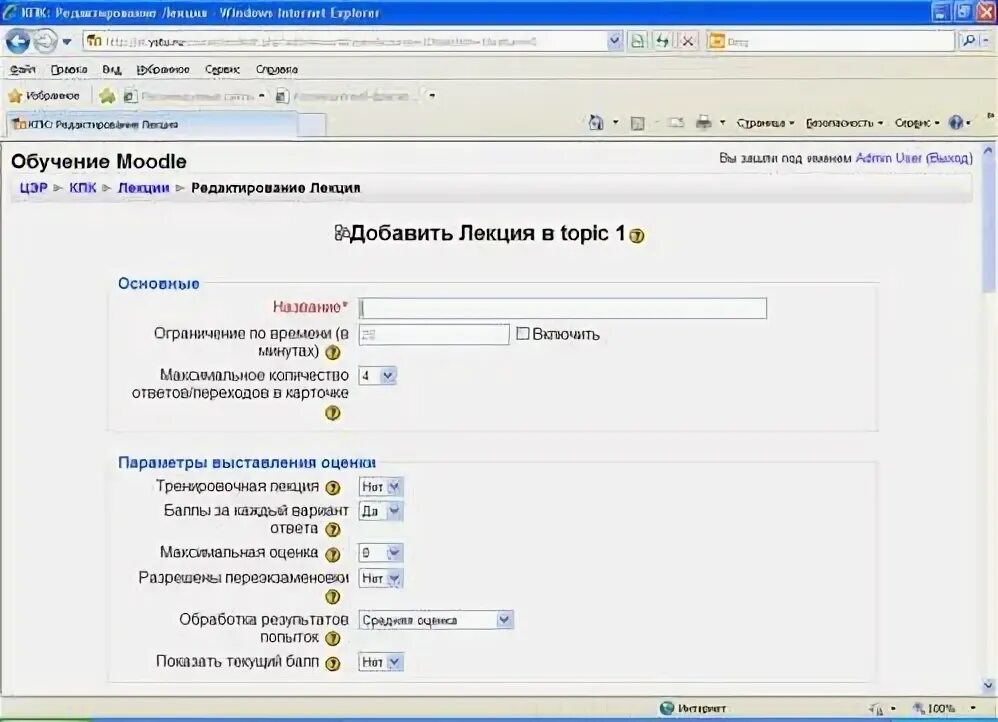This screenshot has width=998, height=722.
Task: Click the time limit minutes input field
Action: pos(434,334)
